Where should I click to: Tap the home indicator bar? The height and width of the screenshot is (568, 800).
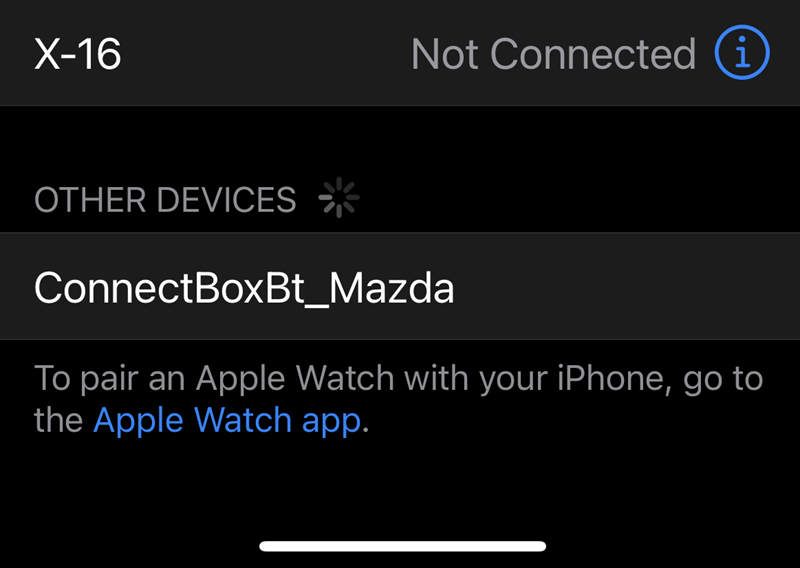click(402, 547)
